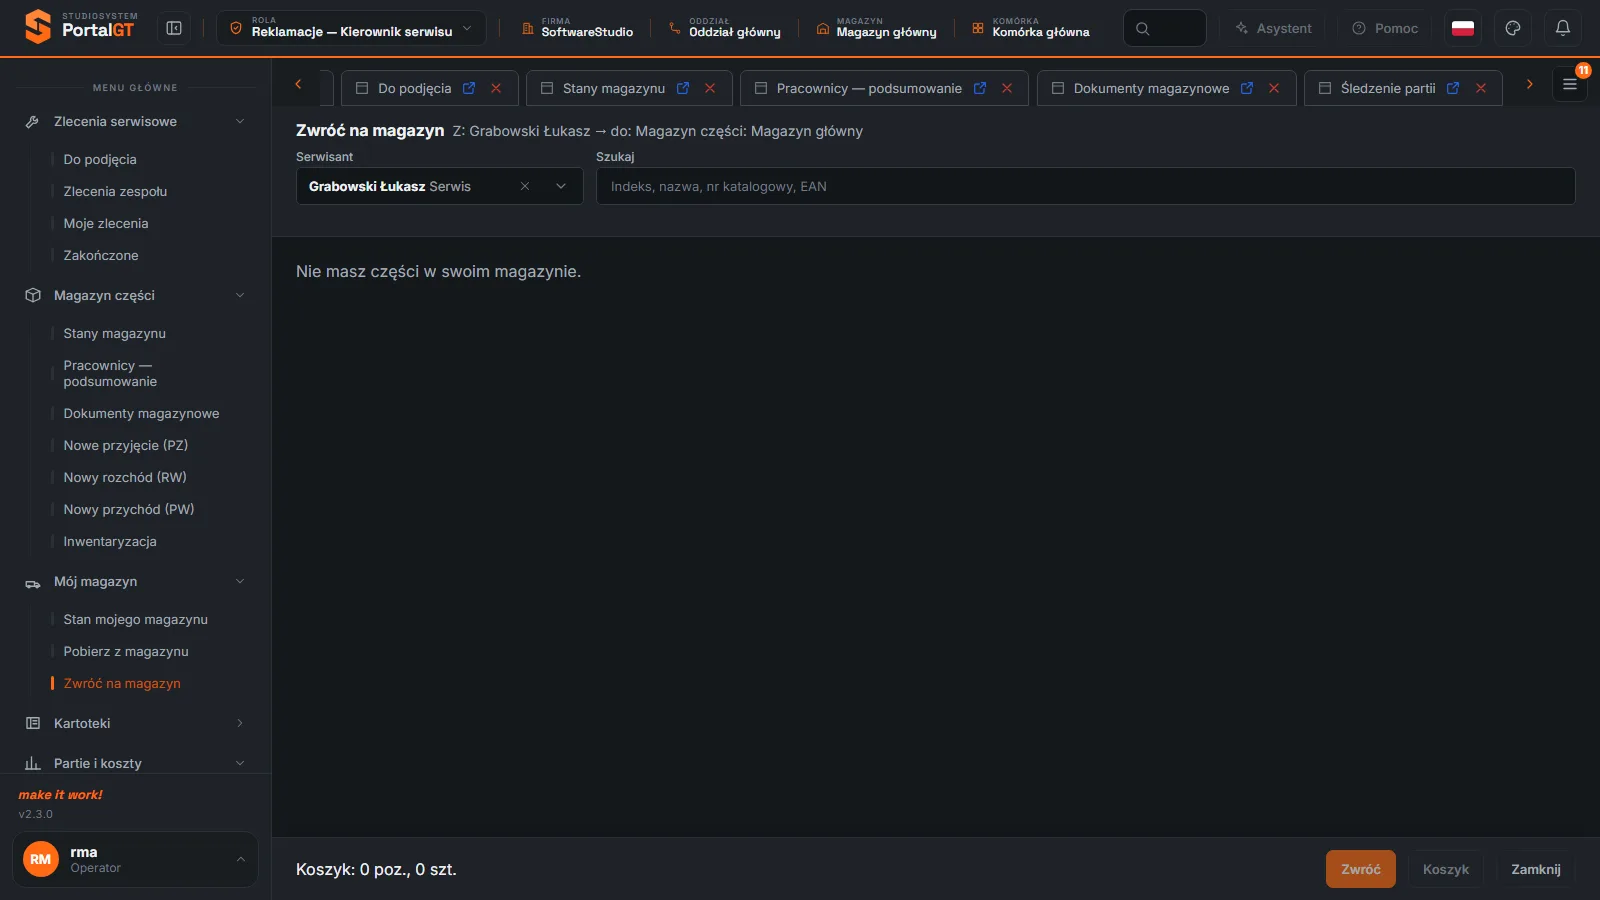
Task: Close the Stany magazynu tab
Action: point(710,88)
